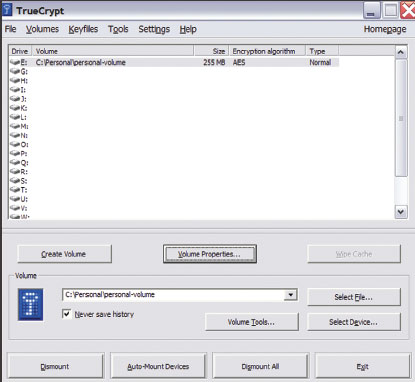Screen dimensions: 415x382
Task: Select the S: drive slot
Action: [x=19, y=181]
